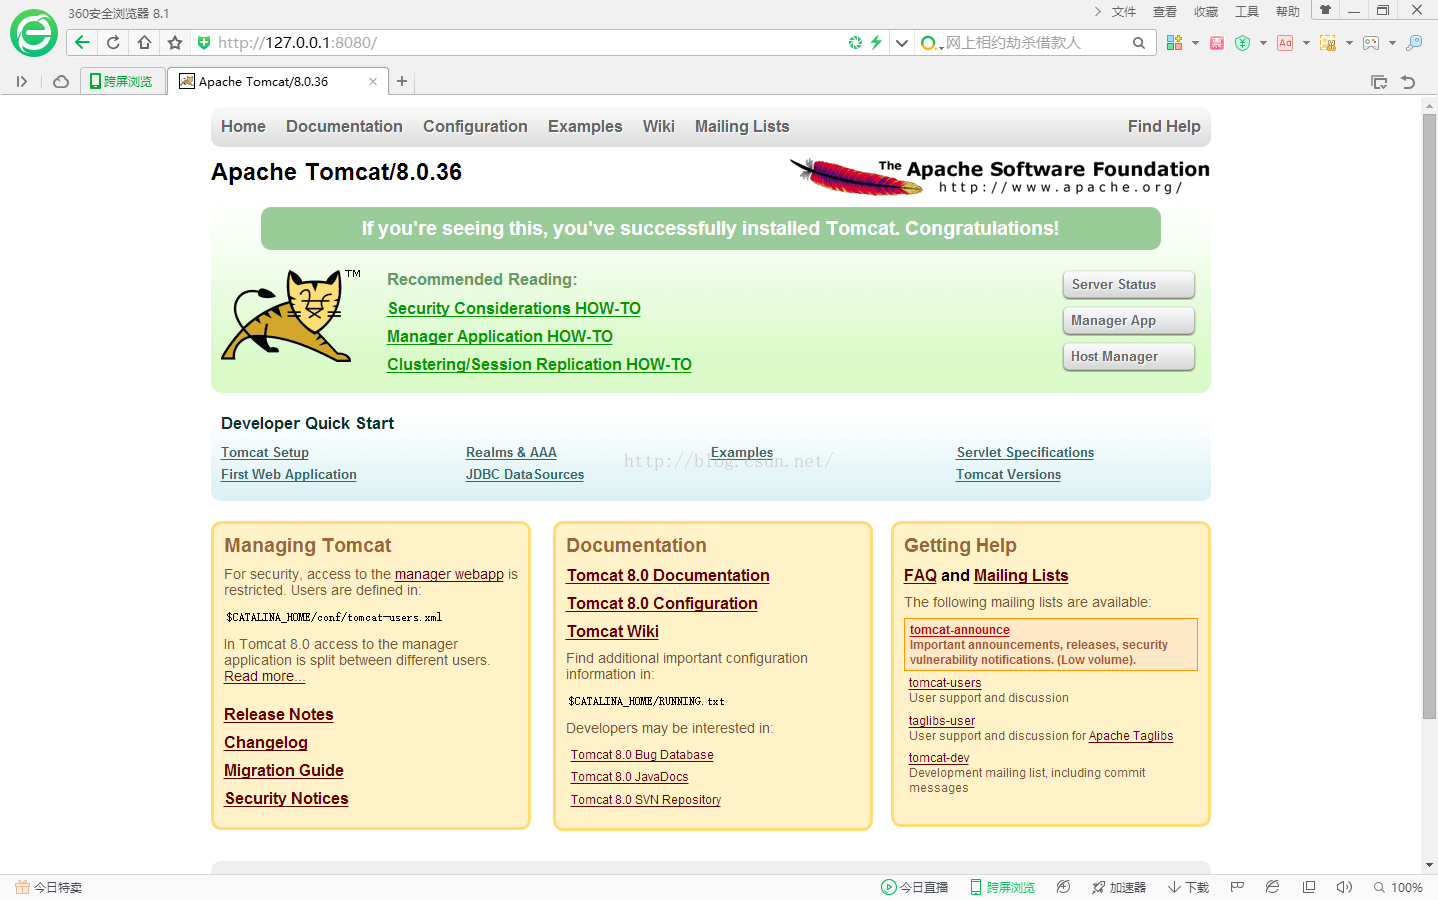Expand the Ad blocker dropdown arrow
The height and width of the screenshot is (900, 1438).
point(1306,43)
